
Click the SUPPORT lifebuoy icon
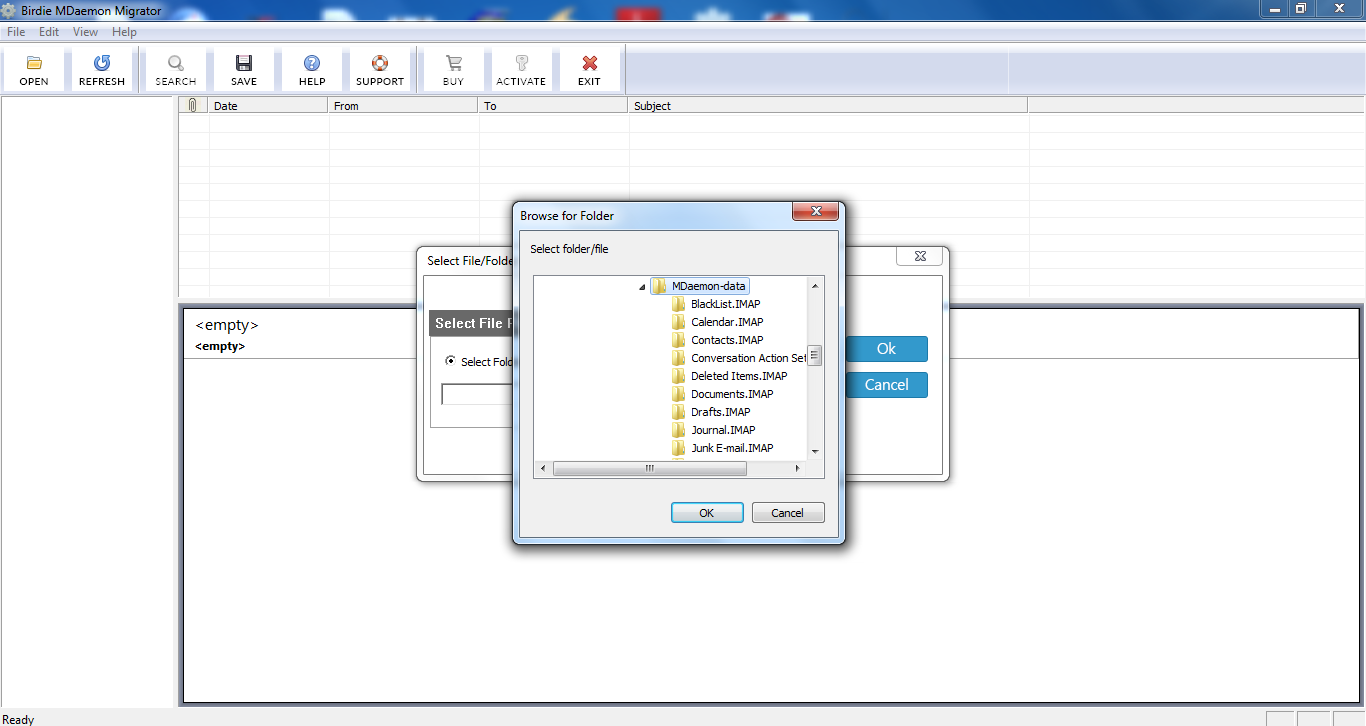click(380, 63)
